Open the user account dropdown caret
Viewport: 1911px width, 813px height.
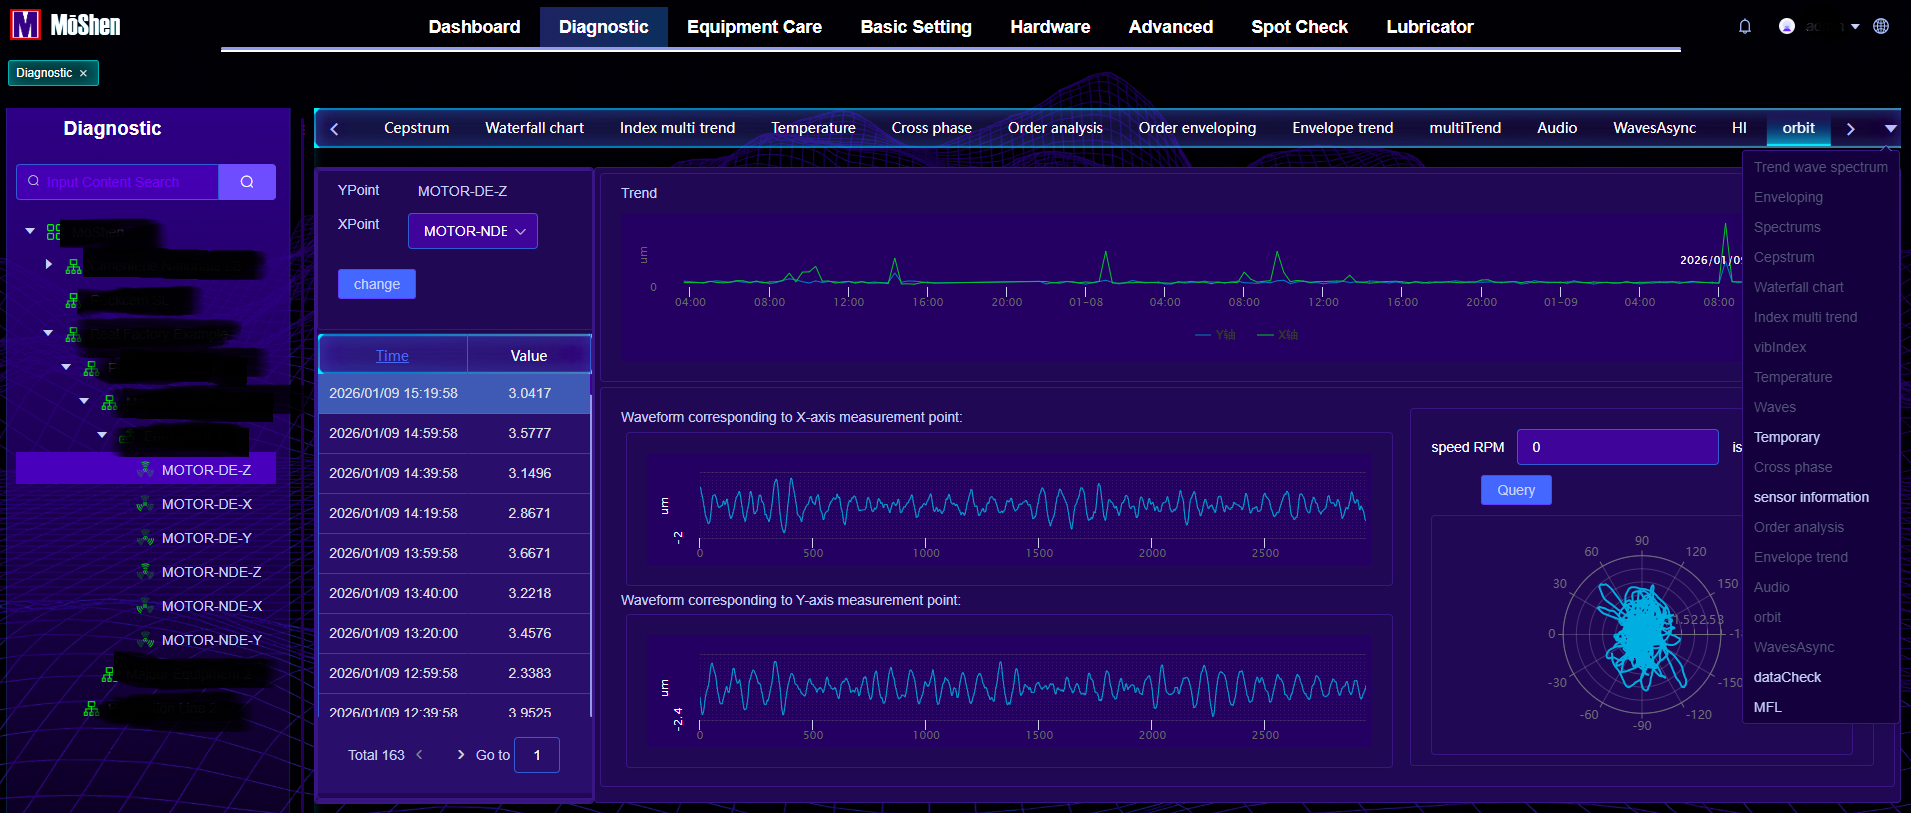click(x=1855, y=27)
